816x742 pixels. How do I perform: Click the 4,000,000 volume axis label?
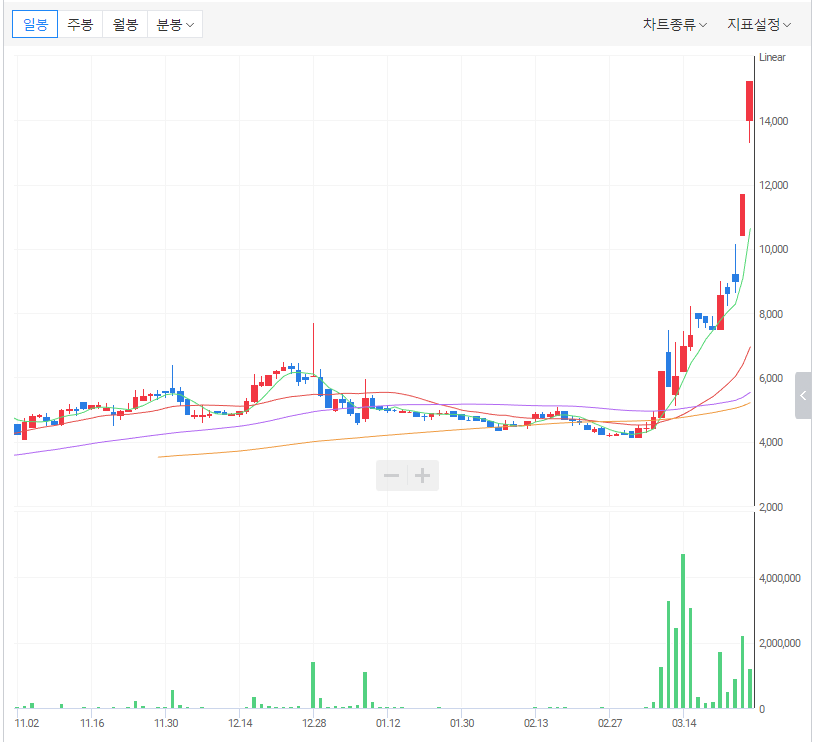point(780,578)
